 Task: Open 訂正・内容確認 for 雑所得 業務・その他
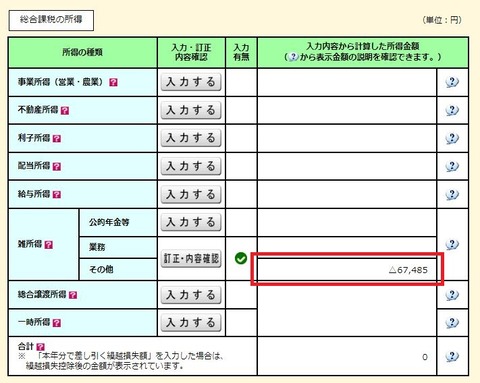click(191, 258)
